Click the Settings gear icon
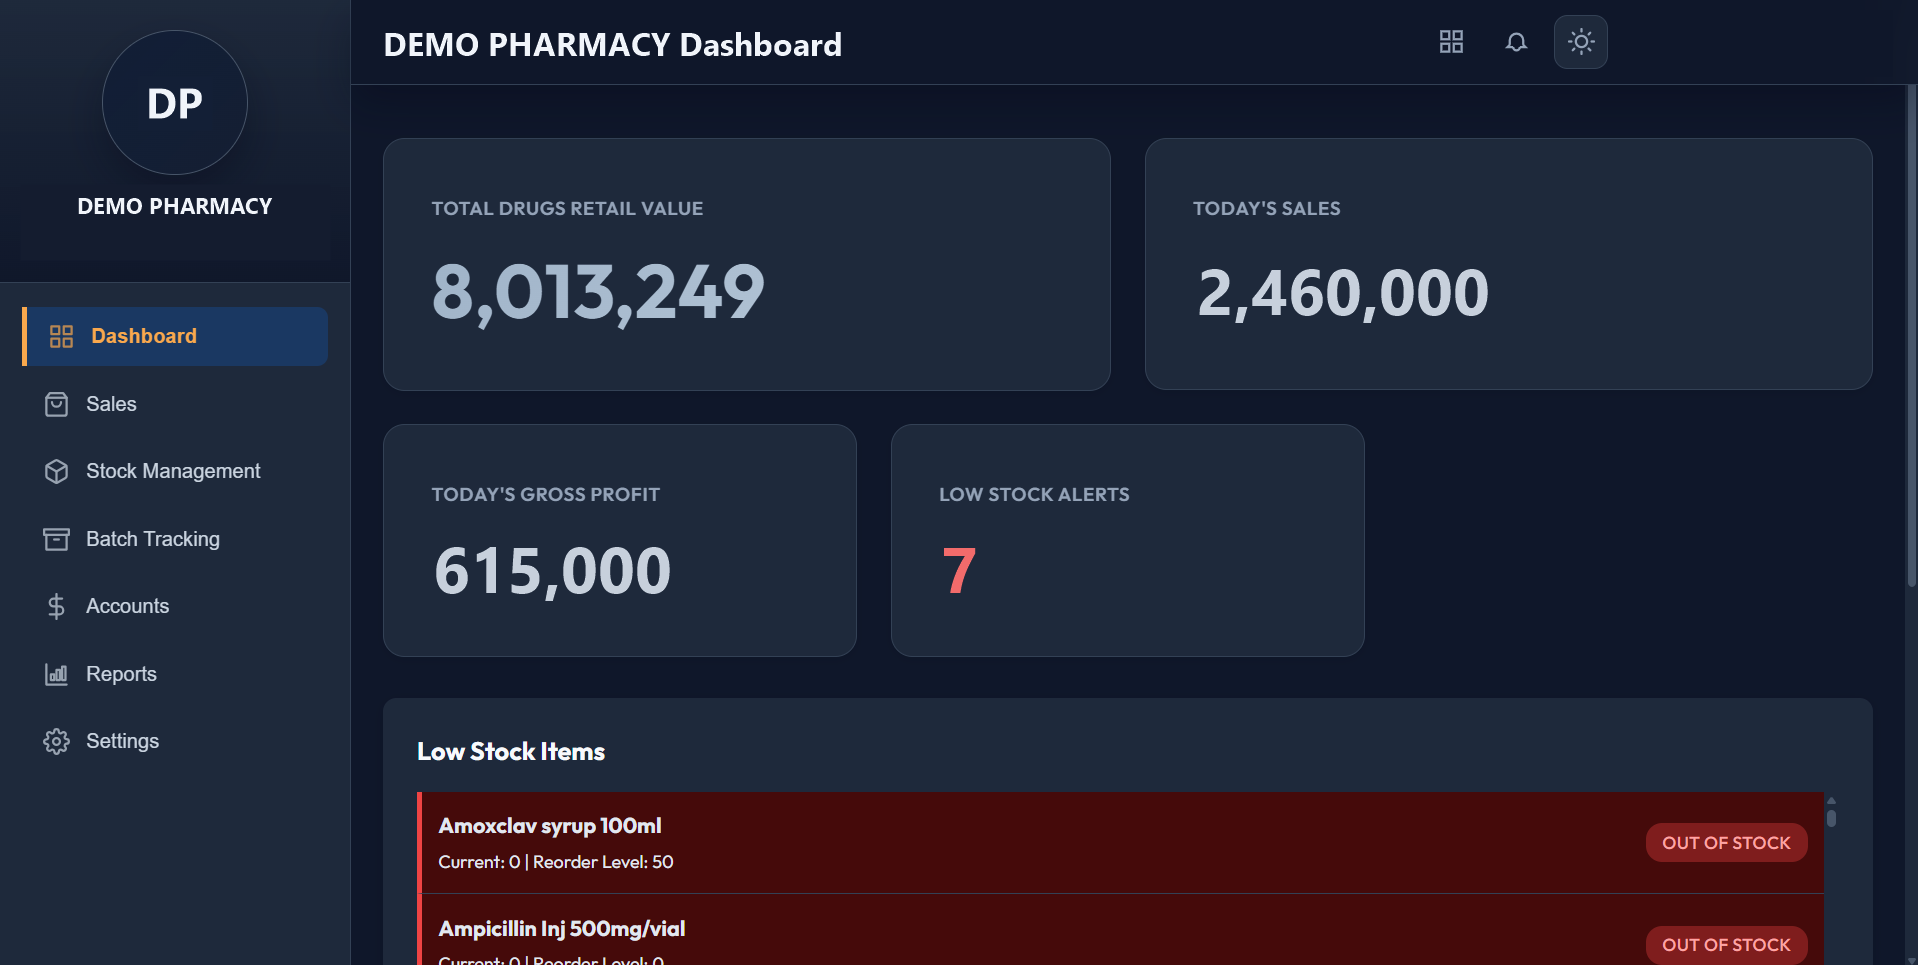The image size is (1918, 965). [x=57, y=741]
